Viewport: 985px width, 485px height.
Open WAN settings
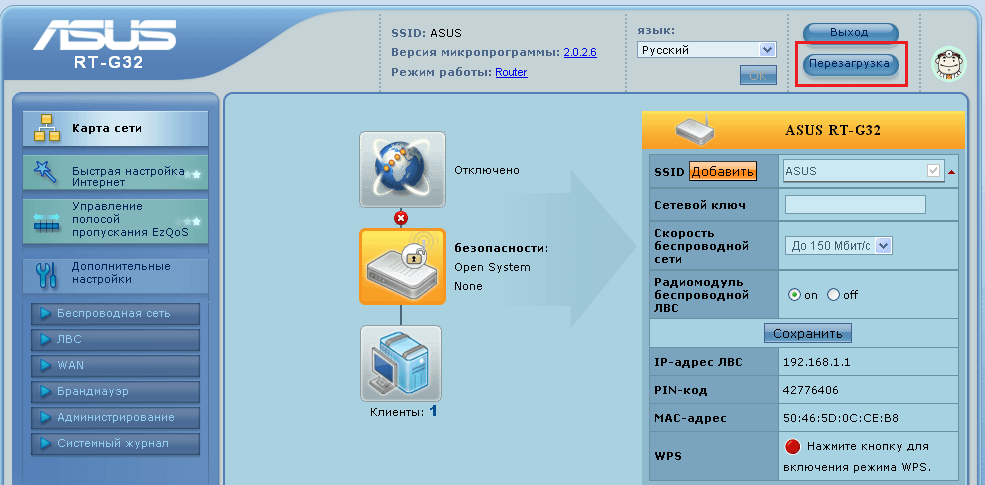click(x=115, y=365)
